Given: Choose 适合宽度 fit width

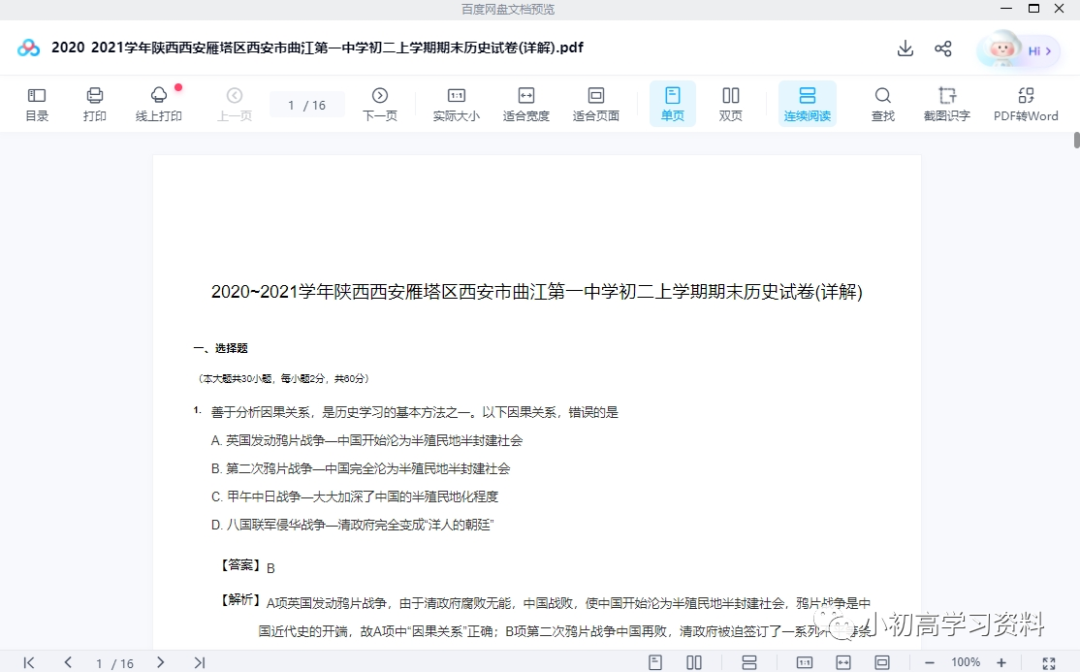Looking at the screenshot, I should 526,105.
